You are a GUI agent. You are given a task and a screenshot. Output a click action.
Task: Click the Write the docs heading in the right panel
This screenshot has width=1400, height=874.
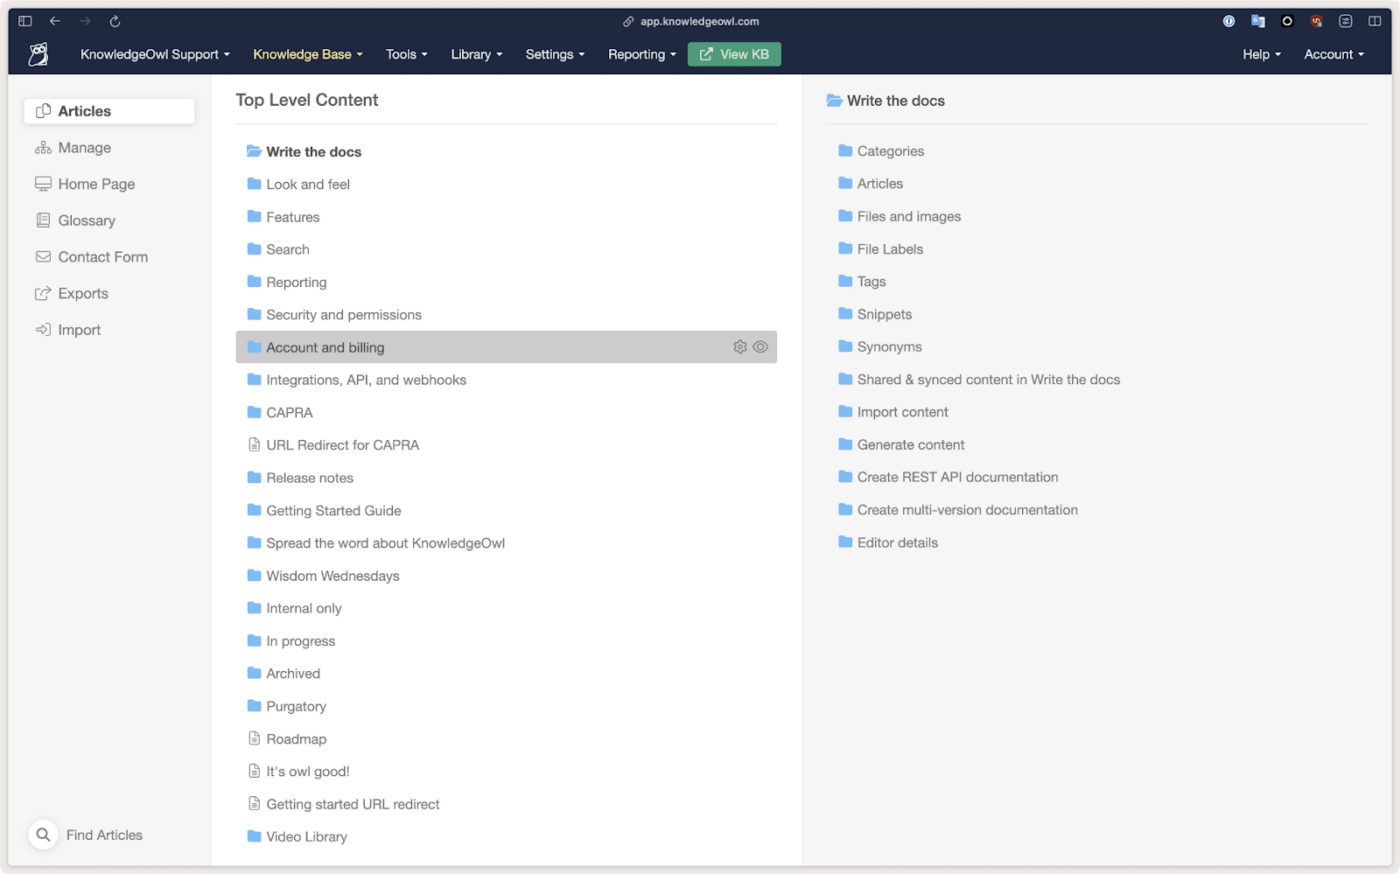pyautogui.click(x=895, y=101)
